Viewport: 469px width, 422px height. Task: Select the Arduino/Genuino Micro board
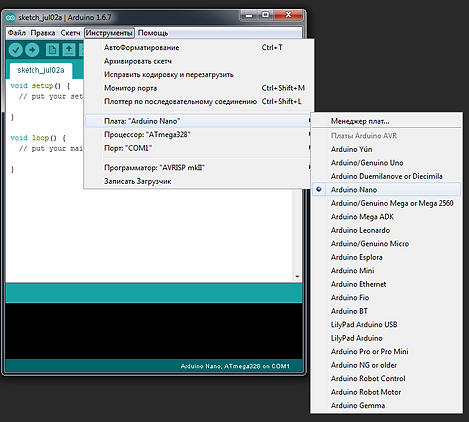tap(386, 244)
